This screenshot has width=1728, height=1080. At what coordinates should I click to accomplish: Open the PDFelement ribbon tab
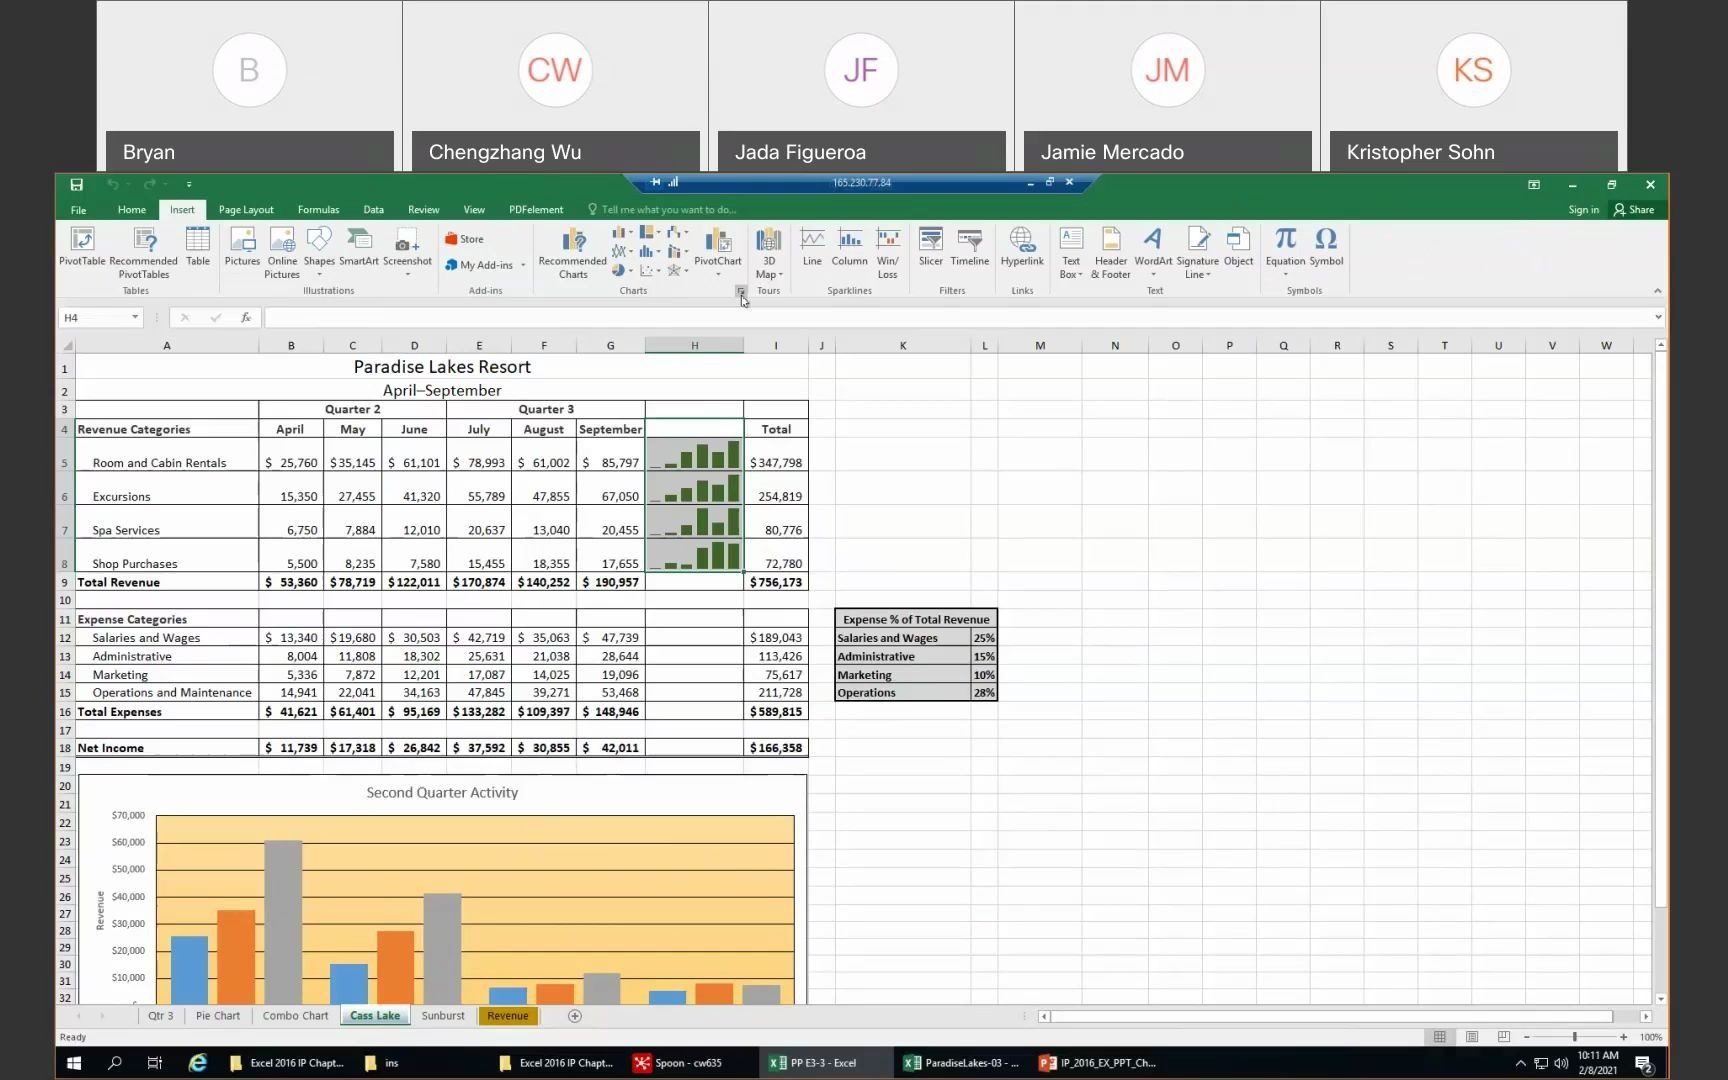[x=536, y=210]
